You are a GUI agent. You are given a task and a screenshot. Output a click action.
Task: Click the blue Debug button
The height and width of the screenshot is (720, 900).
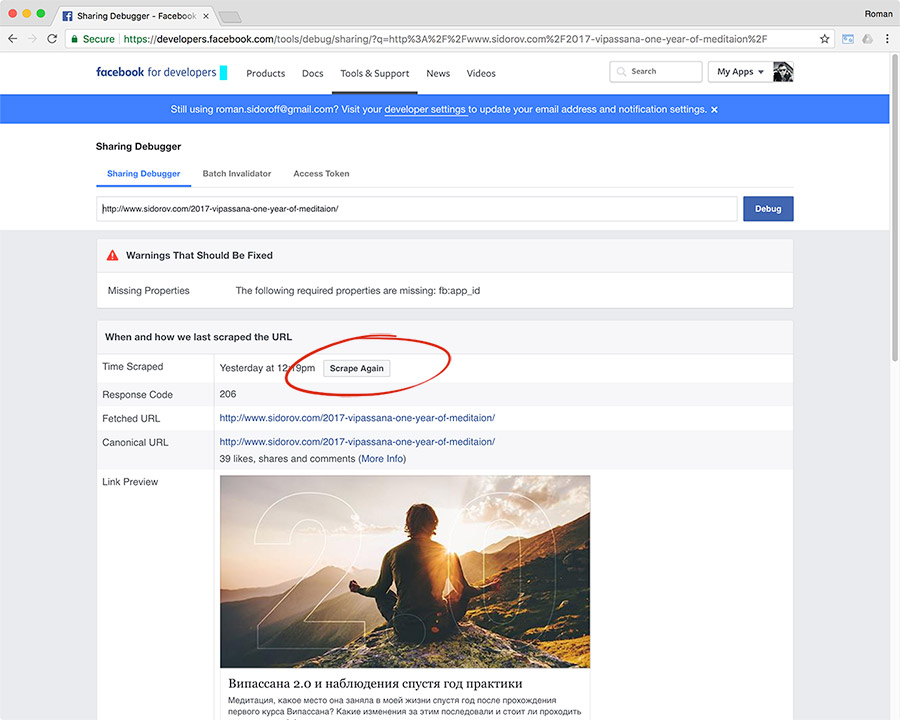[768, 209]
